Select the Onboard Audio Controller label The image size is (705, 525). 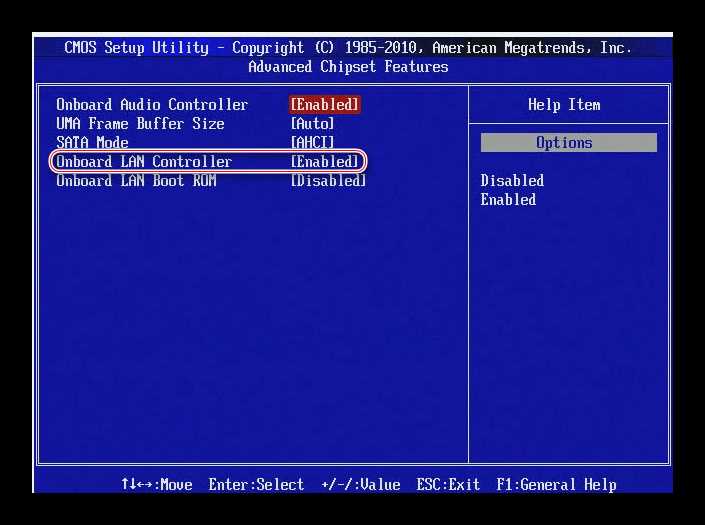152,105
